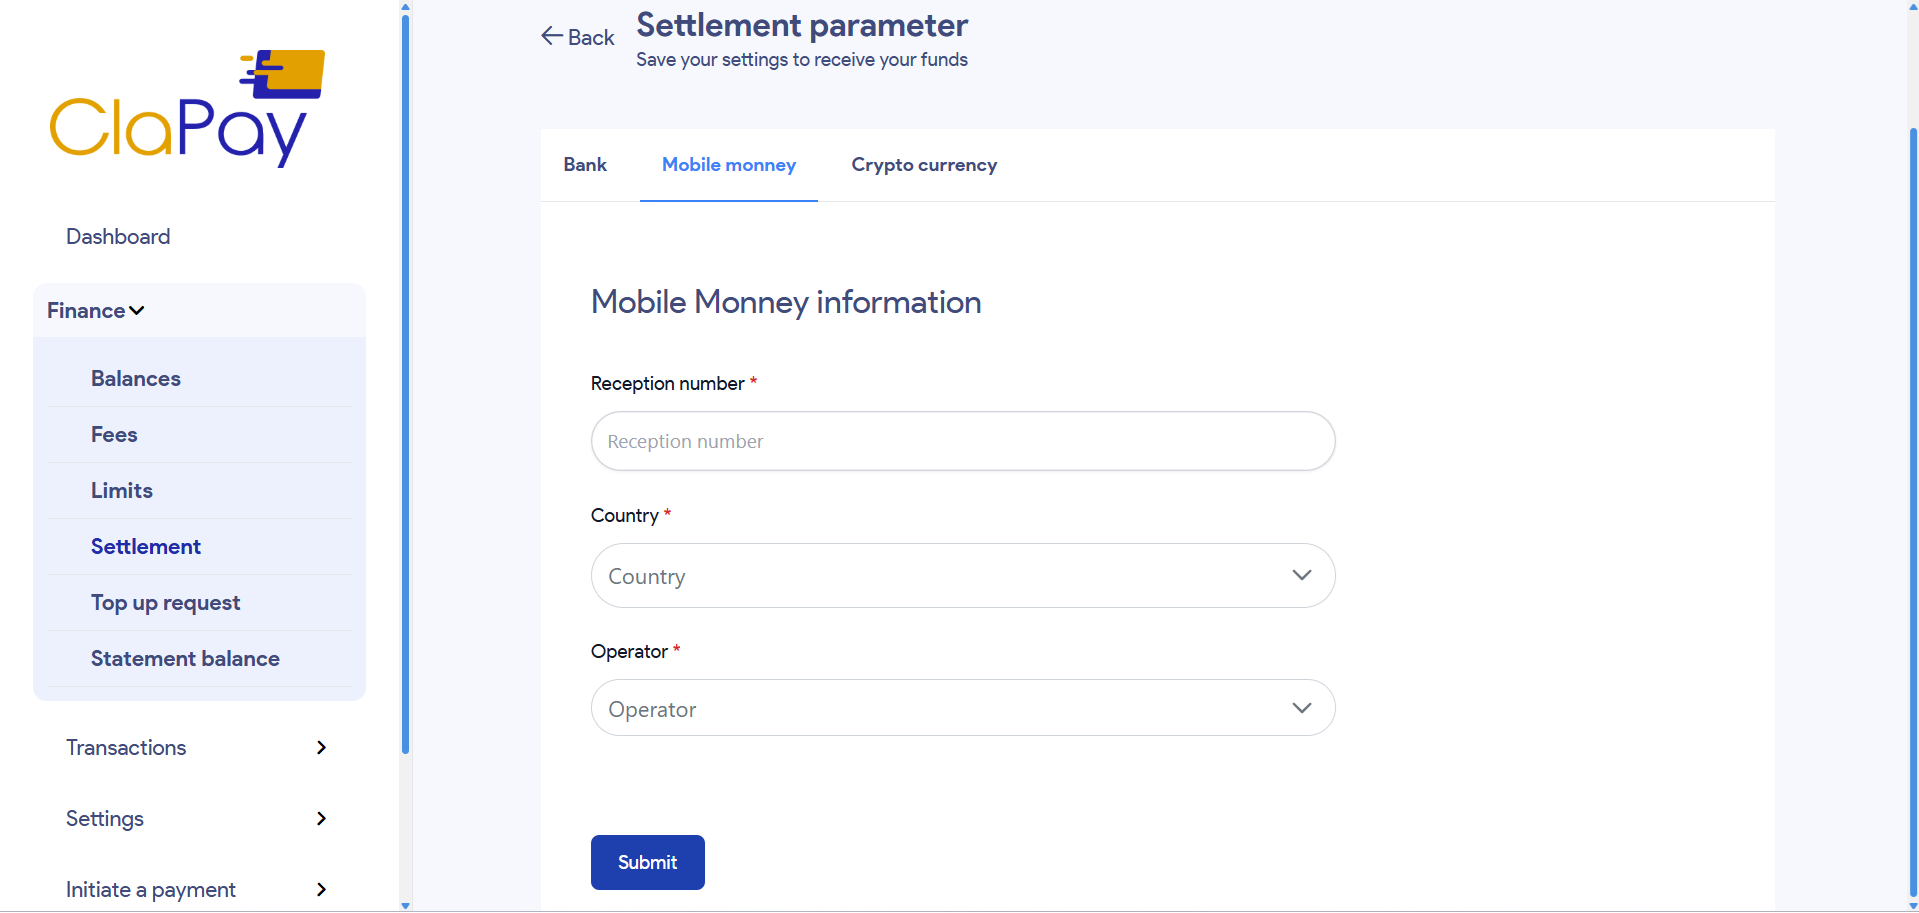Expand the Initiate a payment chevron
Image resolution: width=1919 pixels, height=913 pixels.
pos(321,889)
